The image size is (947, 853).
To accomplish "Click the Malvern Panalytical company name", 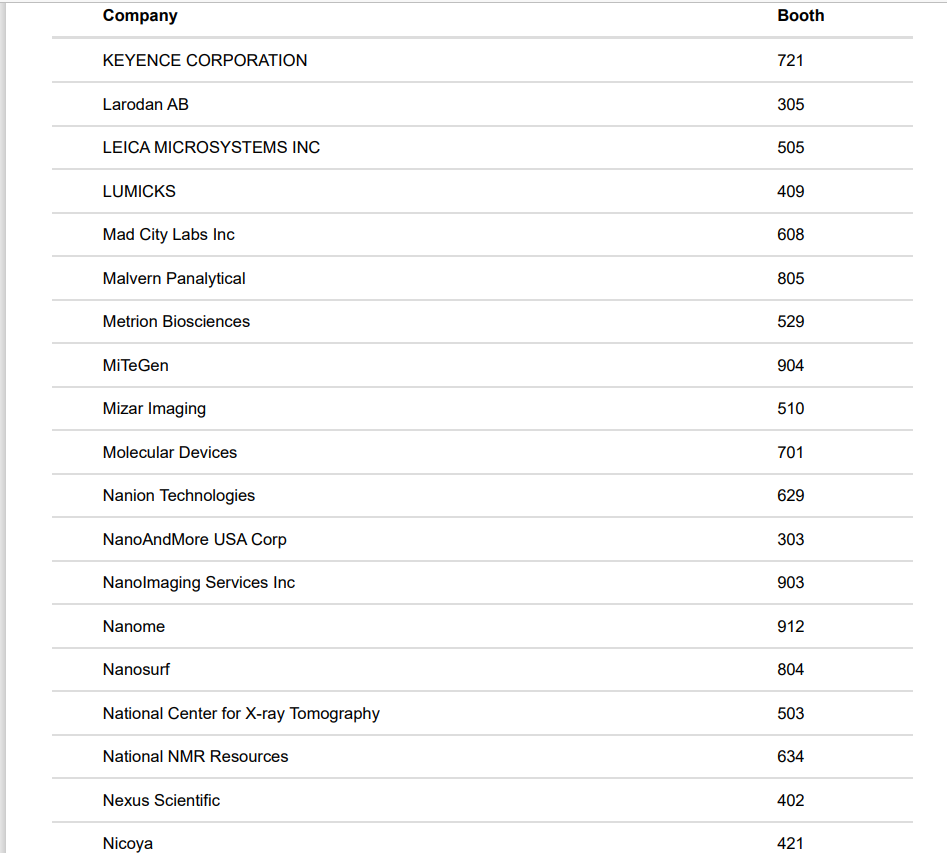I will pos(174,279).
